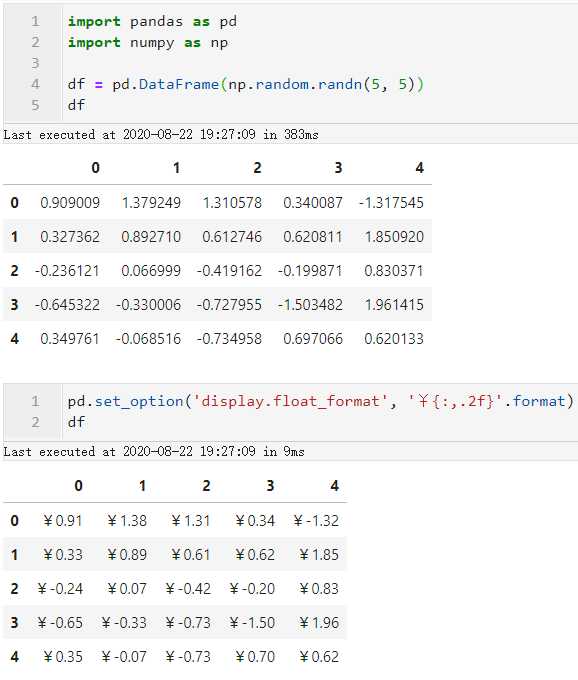The image size is (578, 680).
Task: Click column header 2 in the formatted table
Action: click(206, 486)
